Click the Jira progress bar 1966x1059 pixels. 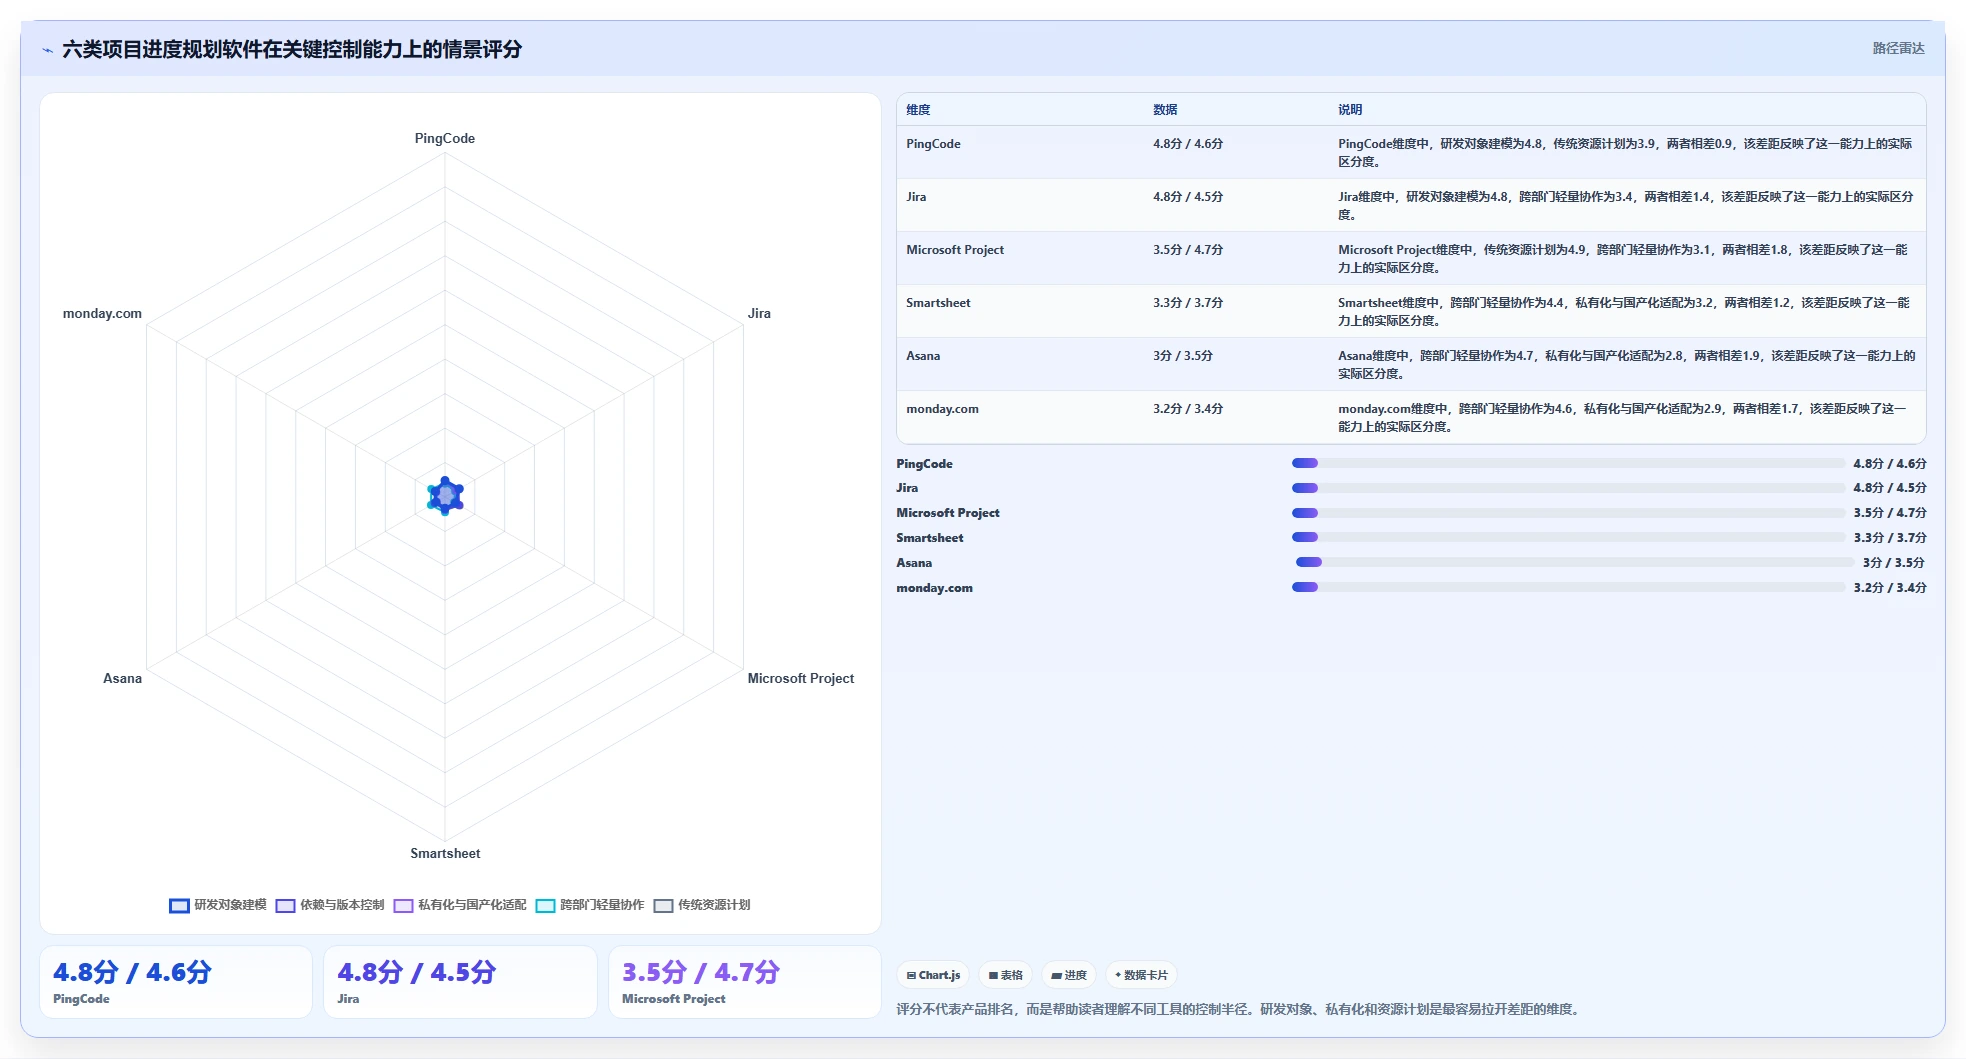(1568, 488)
